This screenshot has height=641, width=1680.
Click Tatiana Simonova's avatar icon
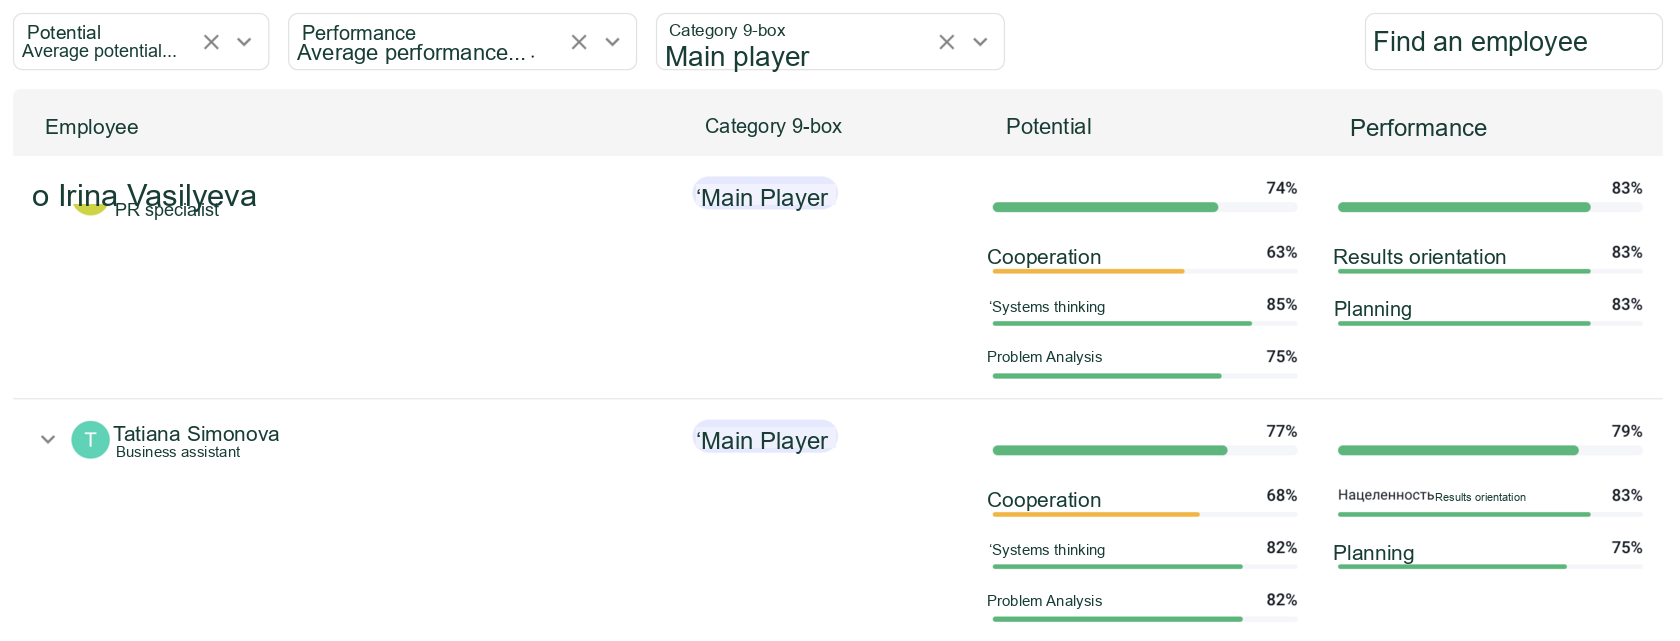click(90, 440)
